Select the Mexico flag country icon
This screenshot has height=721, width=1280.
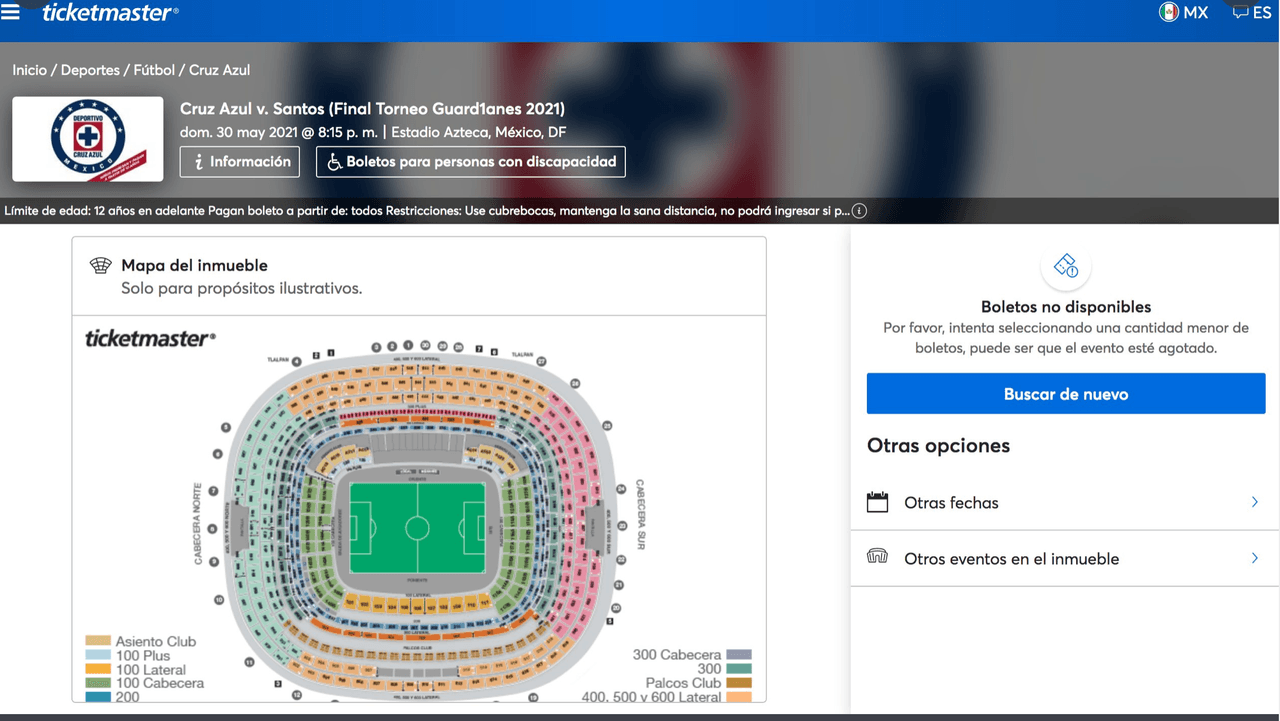coord(1168,12)
